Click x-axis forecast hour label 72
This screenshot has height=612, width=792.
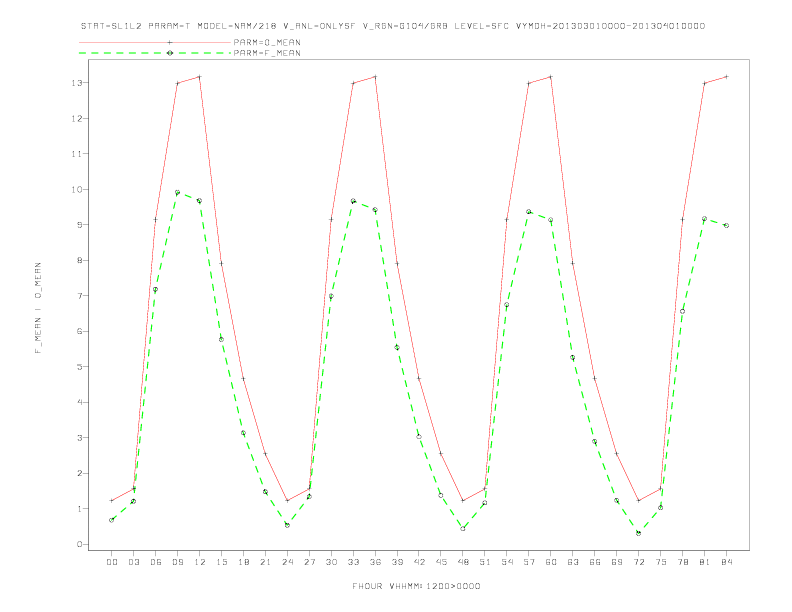[638, 562]
